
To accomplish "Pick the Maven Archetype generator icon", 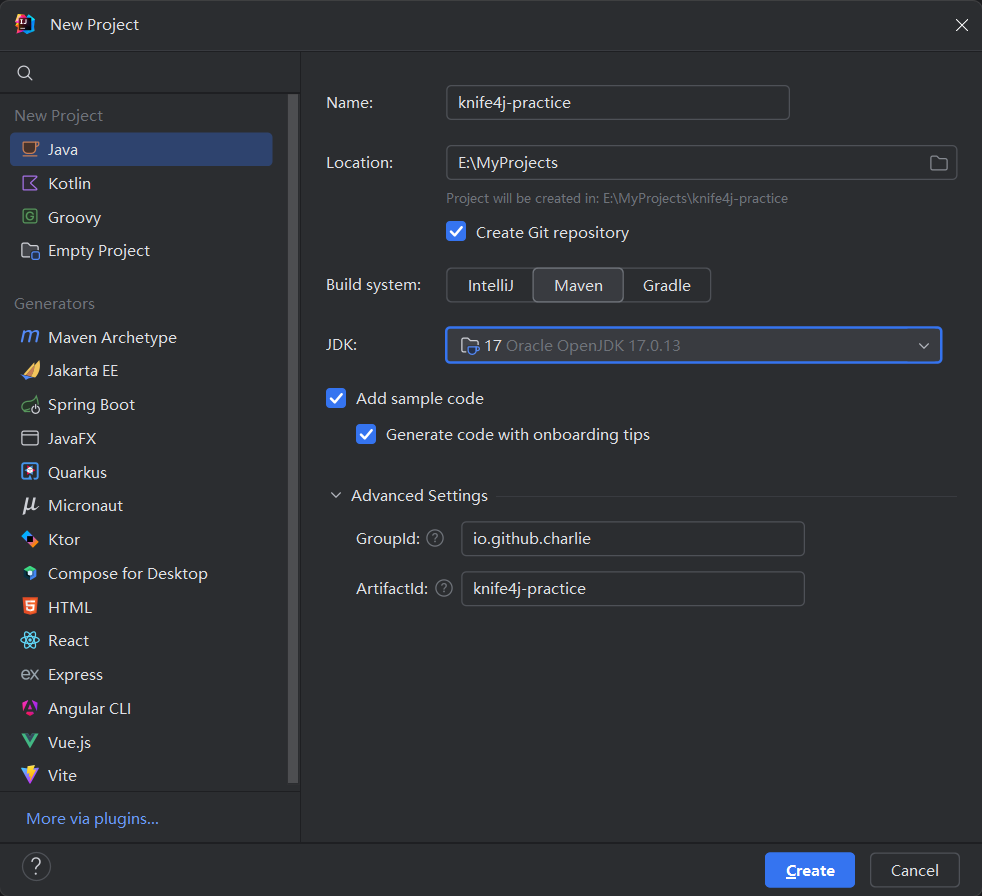I will point(30,337).
